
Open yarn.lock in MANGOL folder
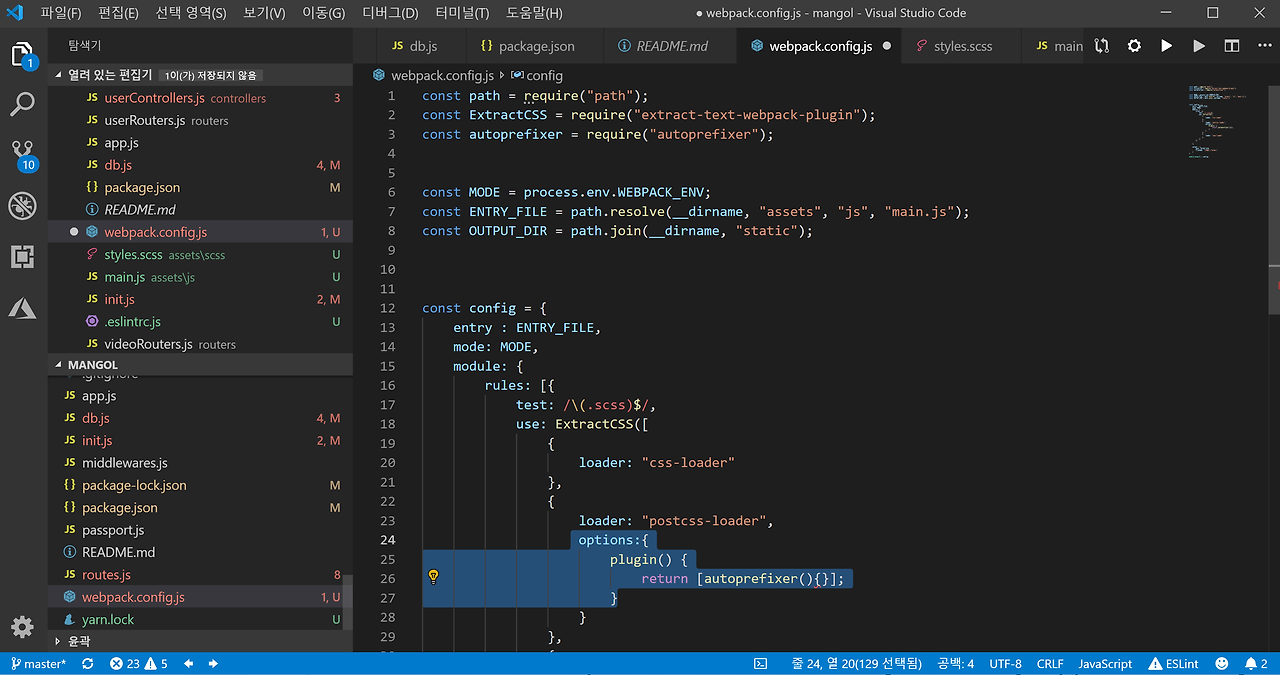[200, 619]
